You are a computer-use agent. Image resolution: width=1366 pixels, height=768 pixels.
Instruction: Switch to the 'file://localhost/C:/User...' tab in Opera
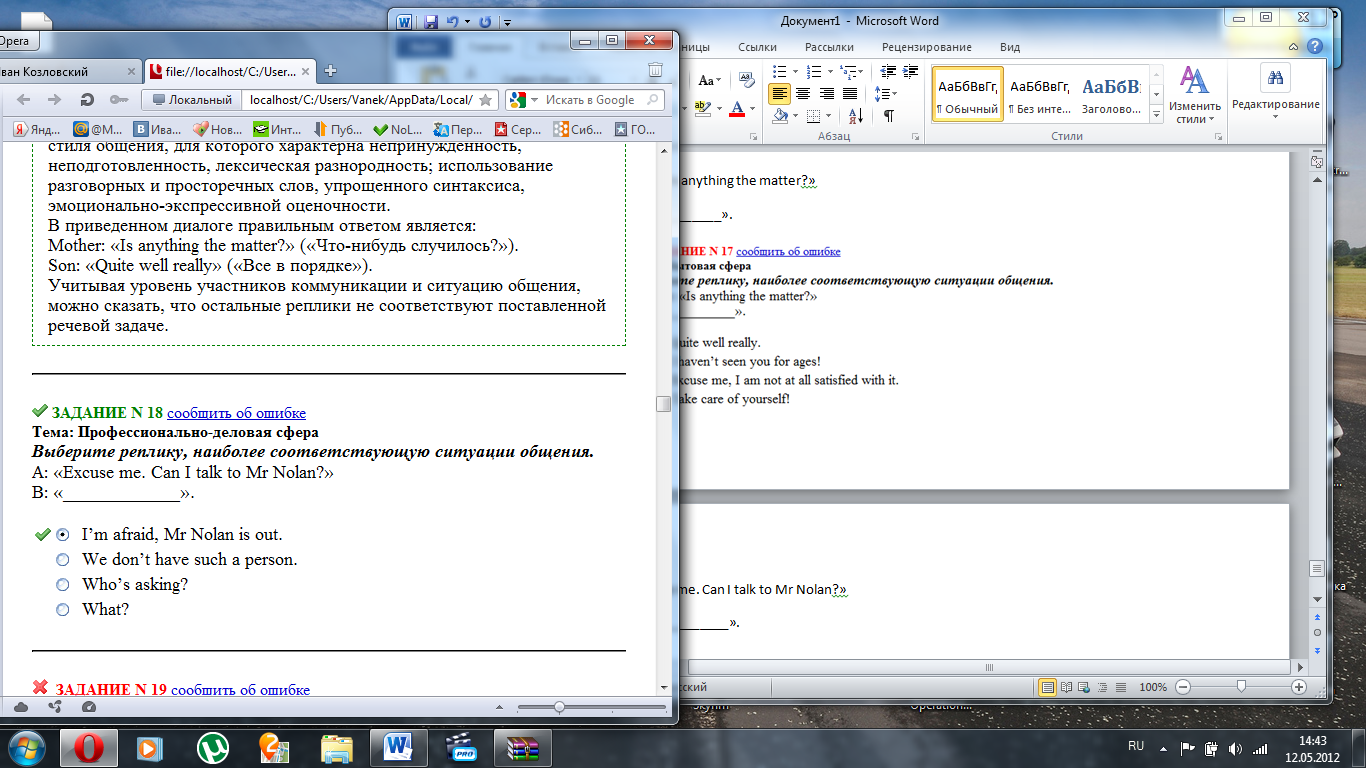230,71
